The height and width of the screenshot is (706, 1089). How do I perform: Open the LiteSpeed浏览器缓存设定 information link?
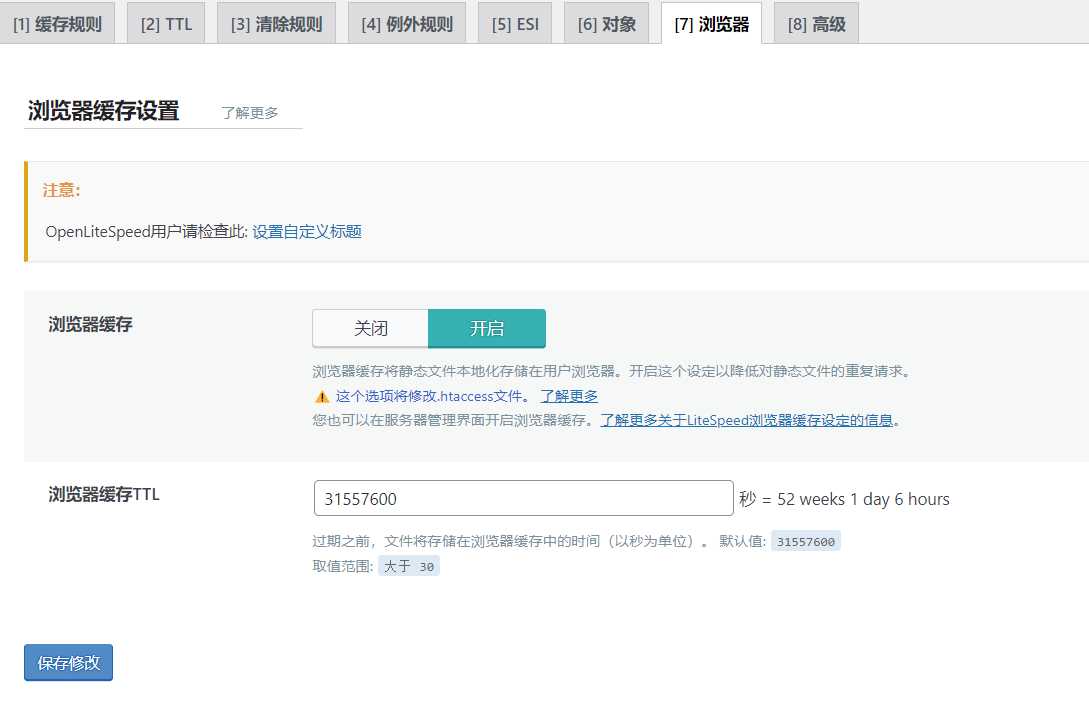point(746,420)
